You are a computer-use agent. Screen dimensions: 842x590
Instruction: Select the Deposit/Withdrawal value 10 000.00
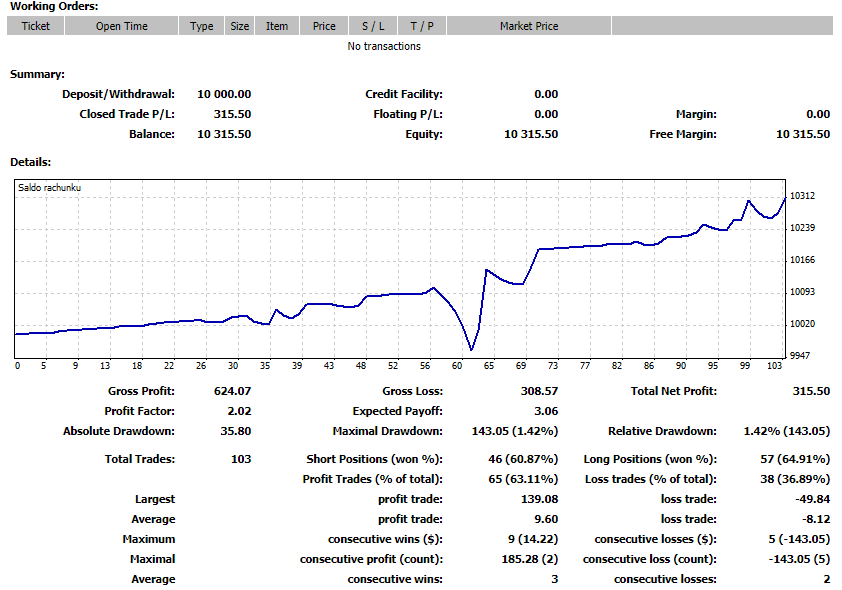point(224,94)
